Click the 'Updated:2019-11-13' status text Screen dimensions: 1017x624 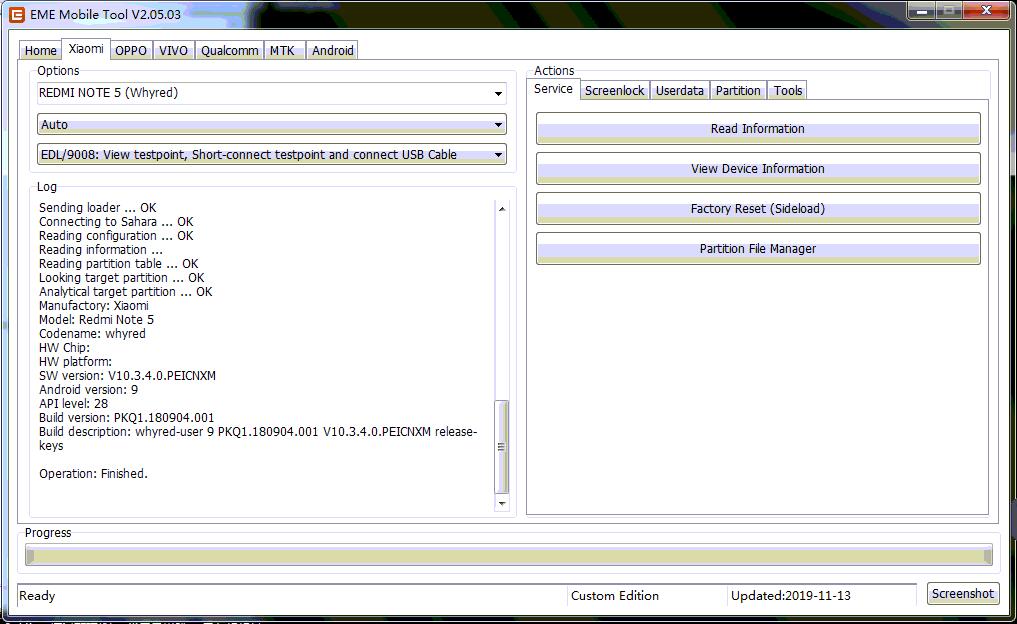pyautogui.click(x=791, y=595)
